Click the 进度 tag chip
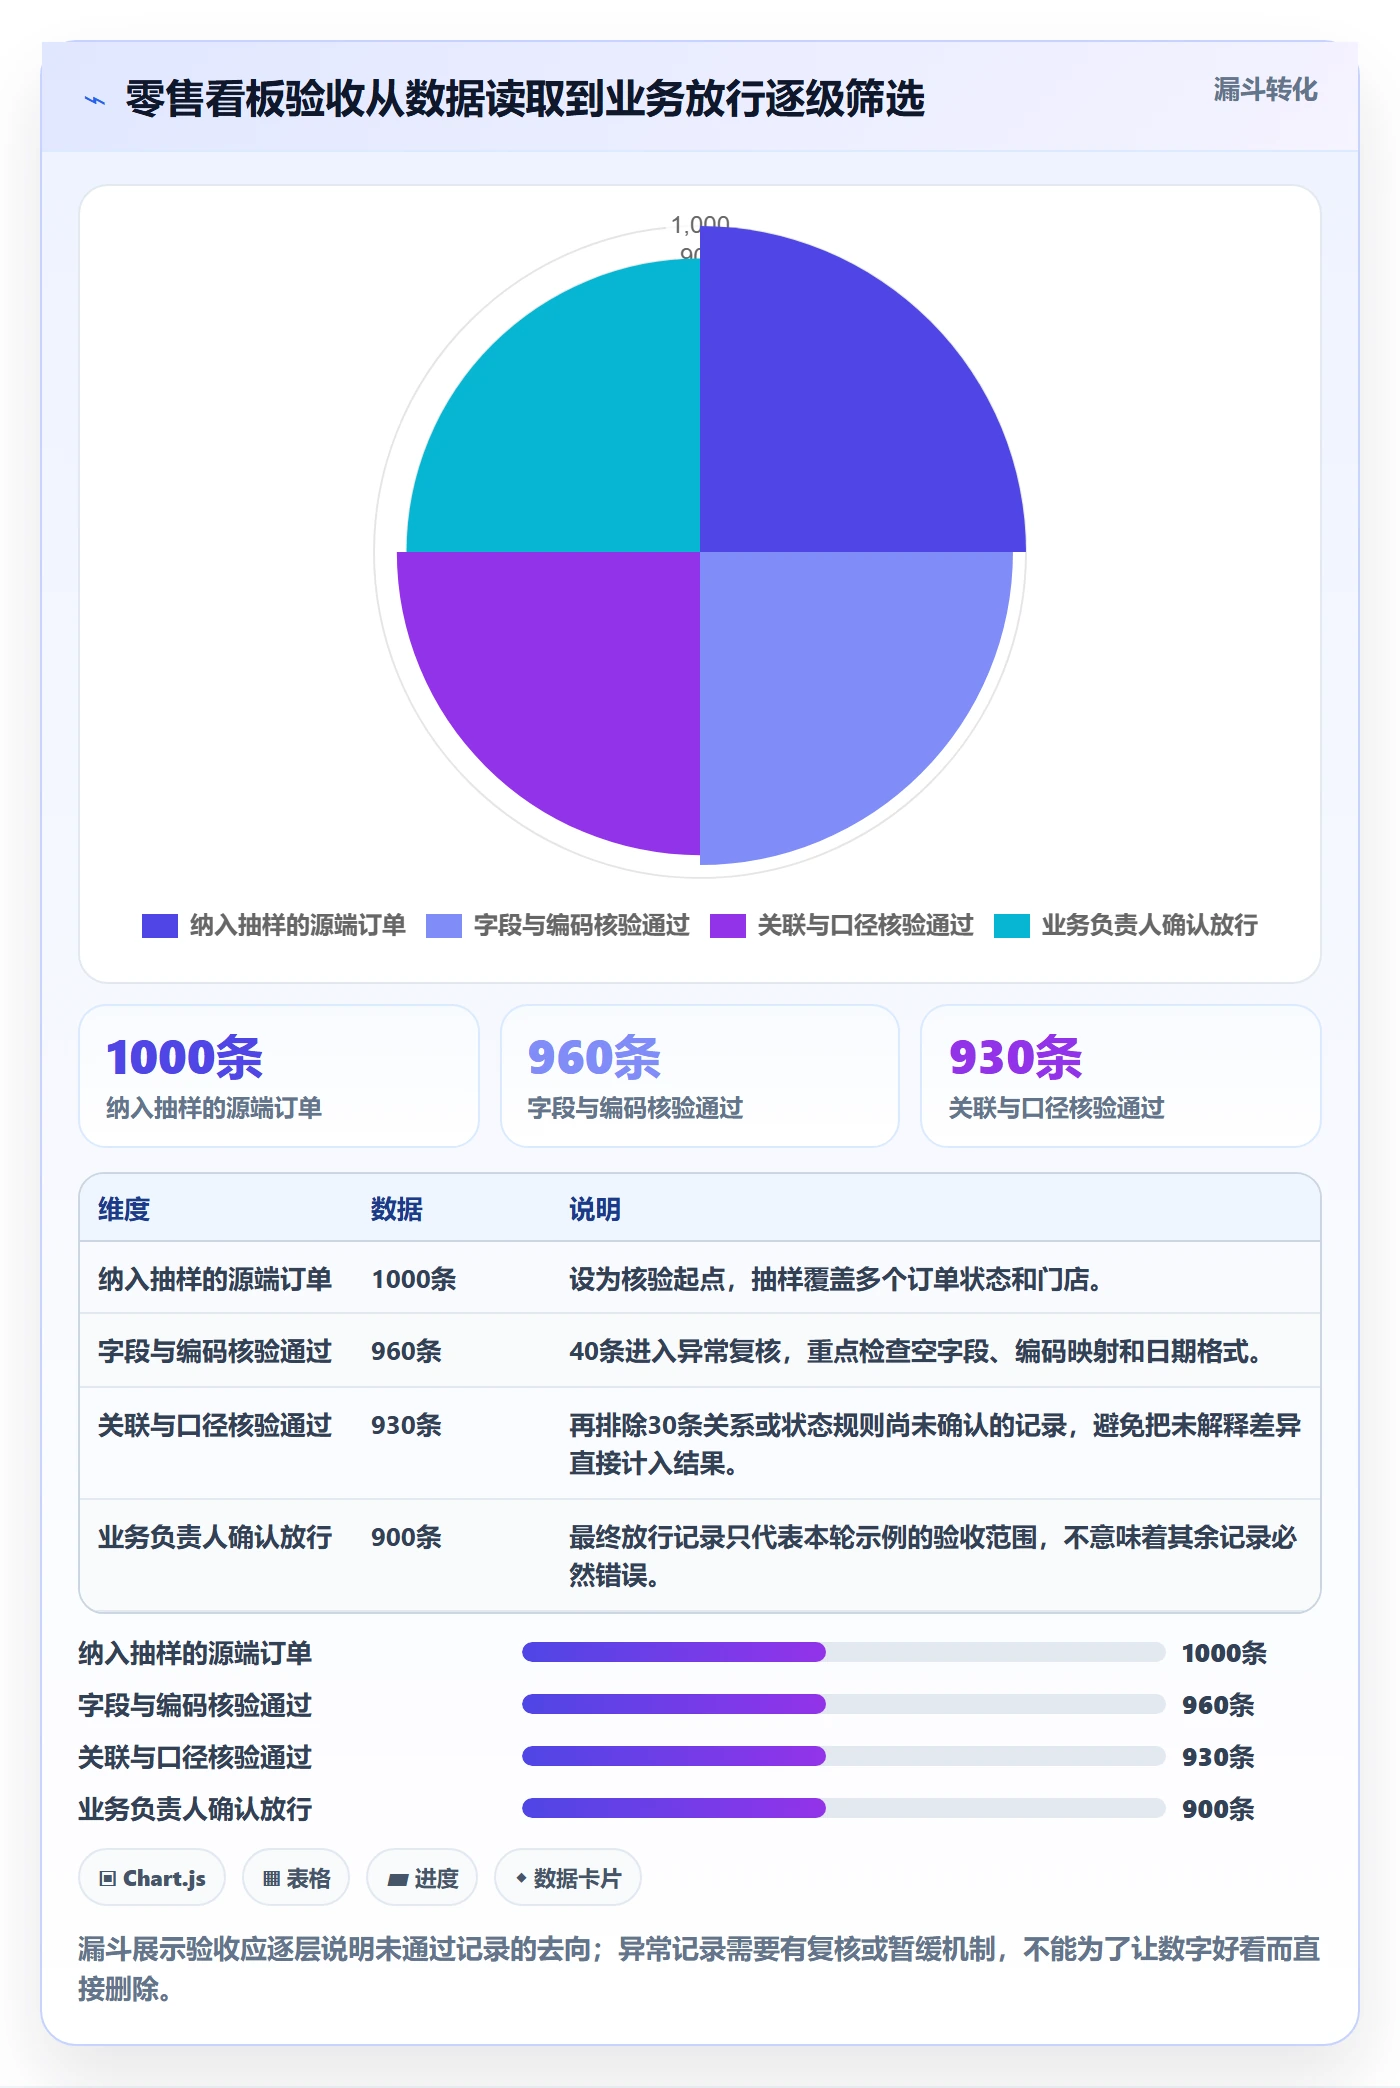Viewport: 1400px width, 2088px height. (422, 1878)
